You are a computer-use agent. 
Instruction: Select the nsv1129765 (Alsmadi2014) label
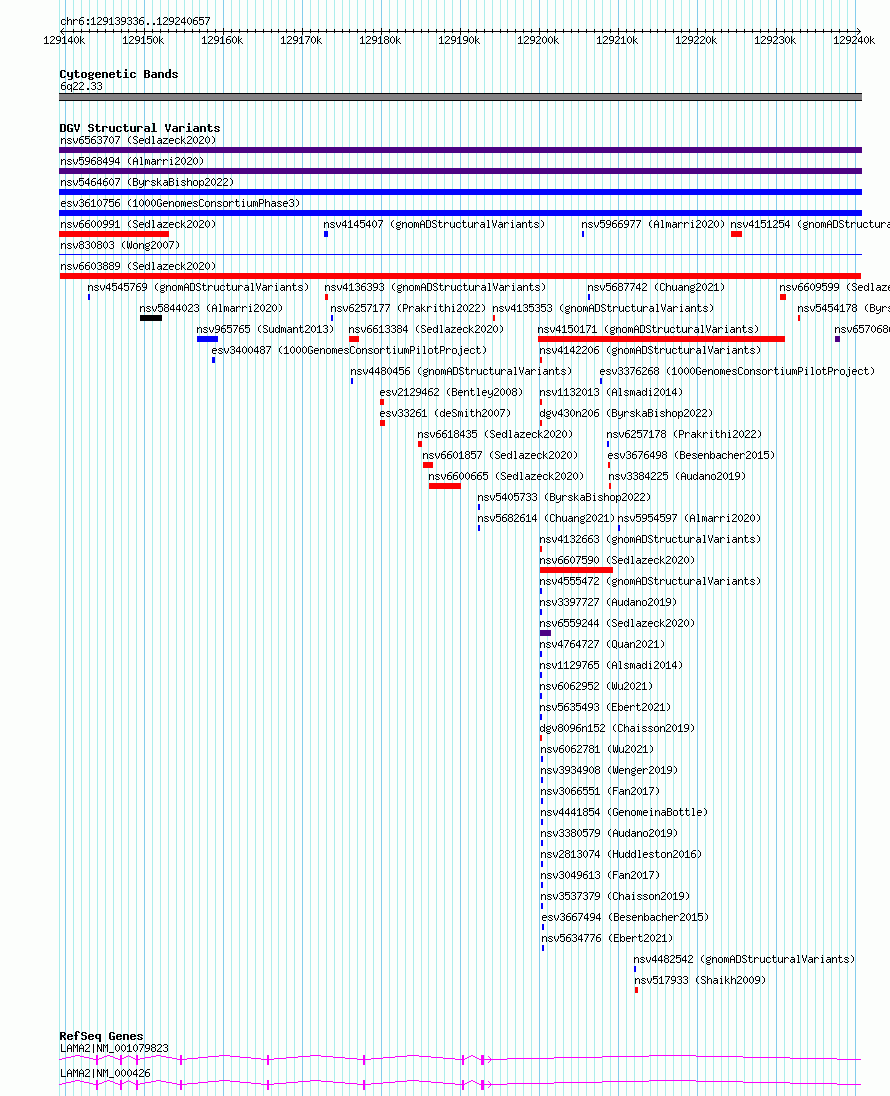[611, 665]
